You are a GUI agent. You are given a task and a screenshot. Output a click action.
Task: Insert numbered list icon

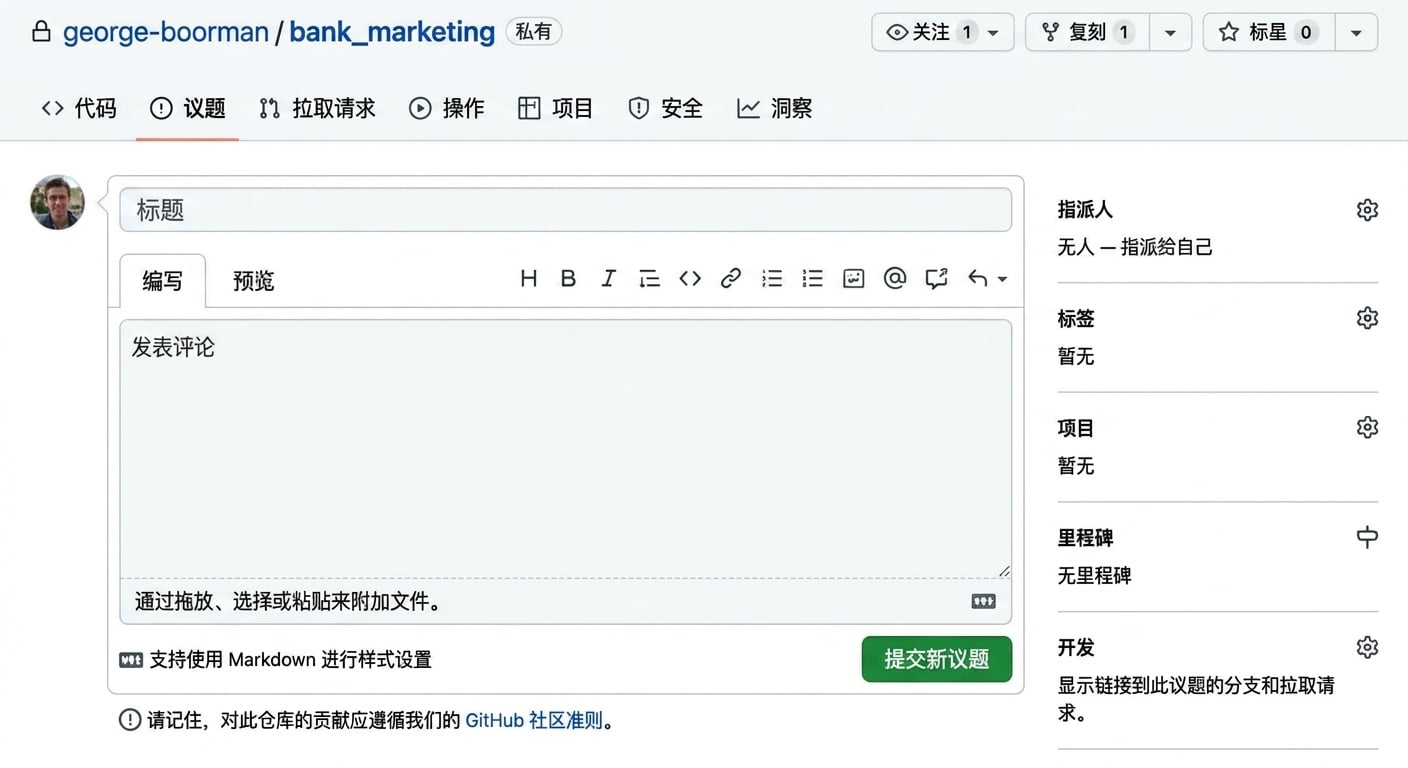pos(813,279)
